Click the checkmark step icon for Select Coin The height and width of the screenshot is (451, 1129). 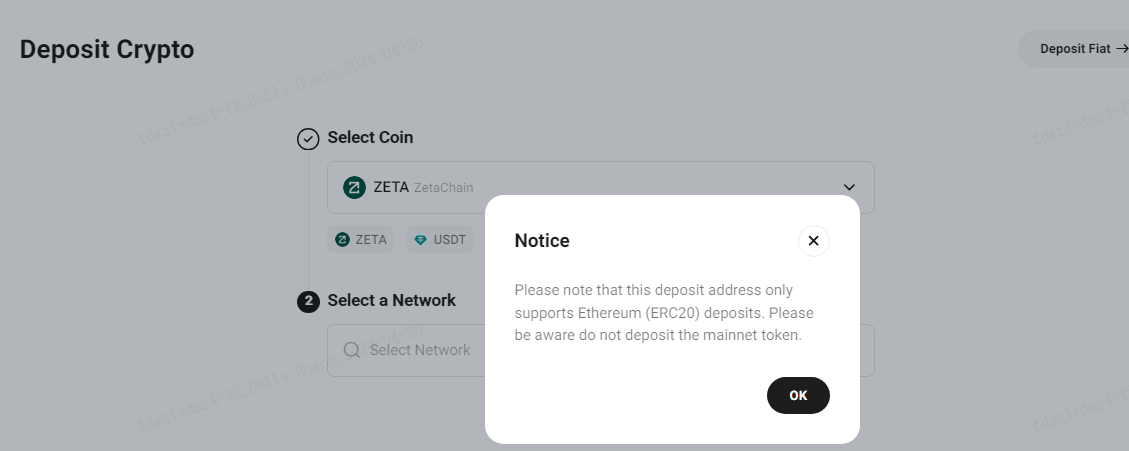[x=308, y=139]
